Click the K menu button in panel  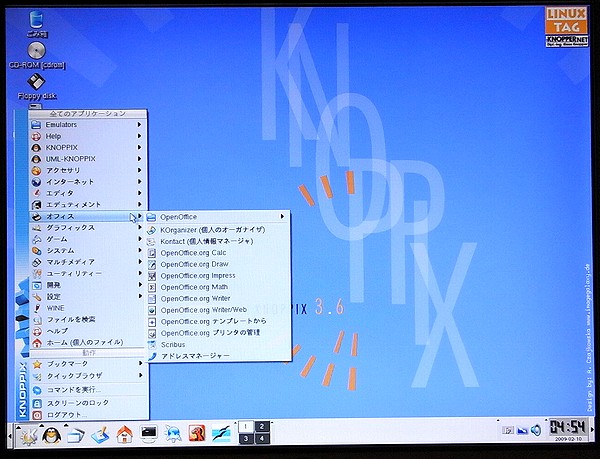coord(29,435)
